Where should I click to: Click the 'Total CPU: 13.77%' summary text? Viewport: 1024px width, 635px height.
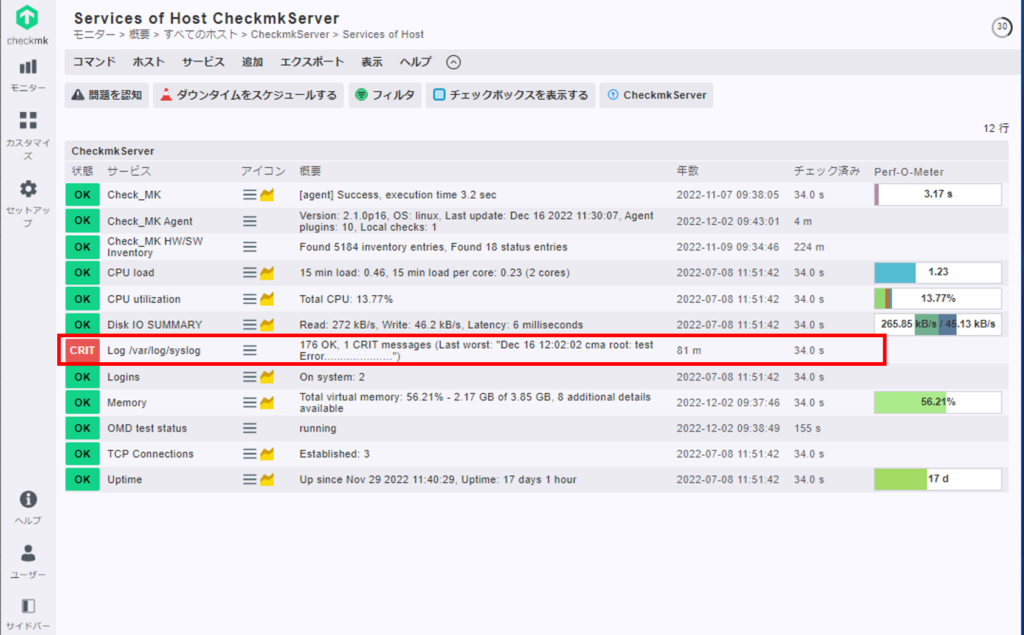[346, 299]
